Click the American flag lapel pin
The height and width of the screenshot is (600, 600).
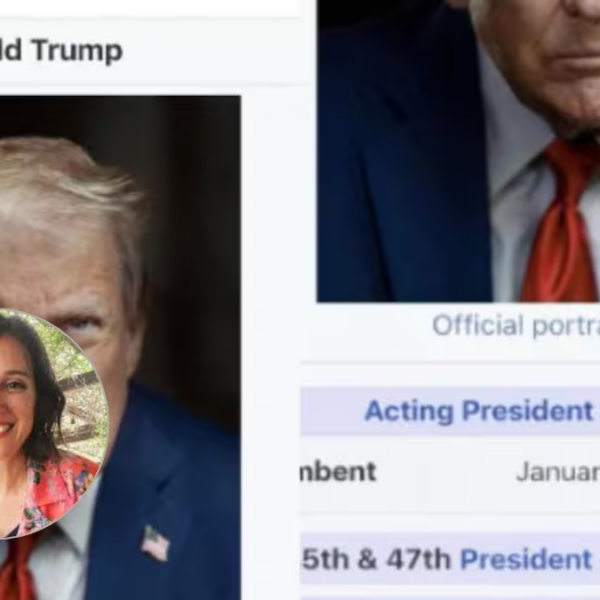[155, 543]
